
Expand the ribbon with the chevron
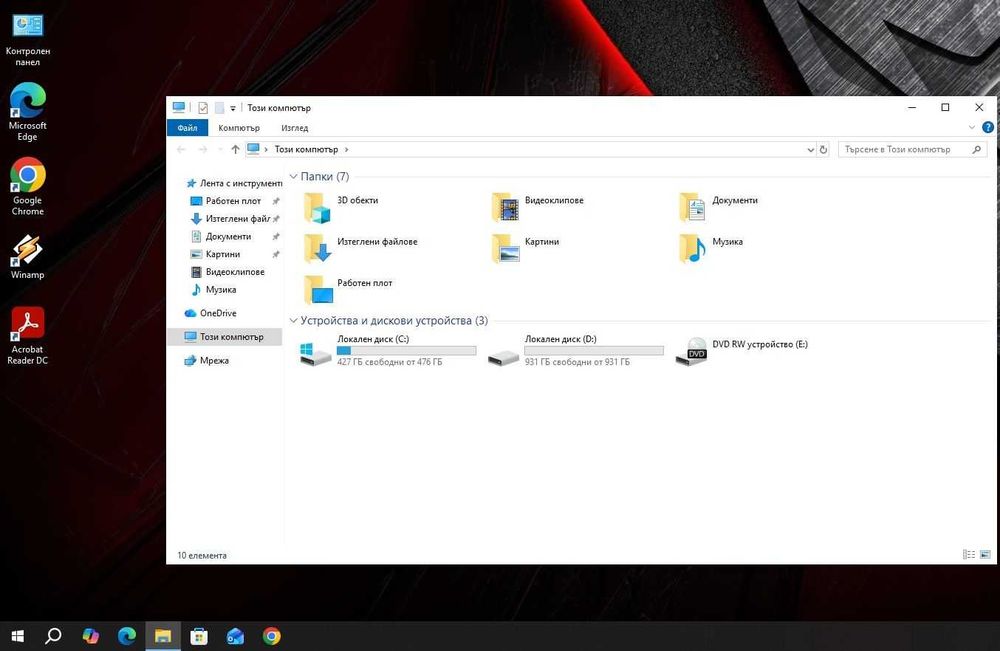tap(972, 128)
